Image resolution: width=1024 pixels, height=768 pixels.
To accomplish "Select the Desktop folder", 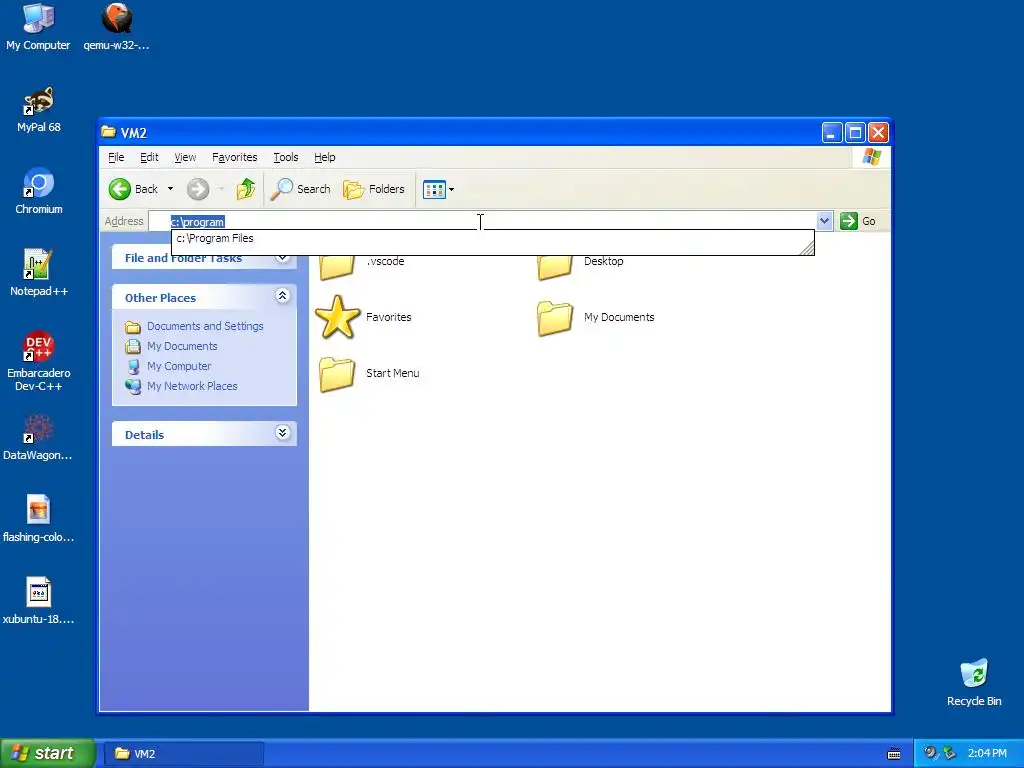I will (580, 264).
